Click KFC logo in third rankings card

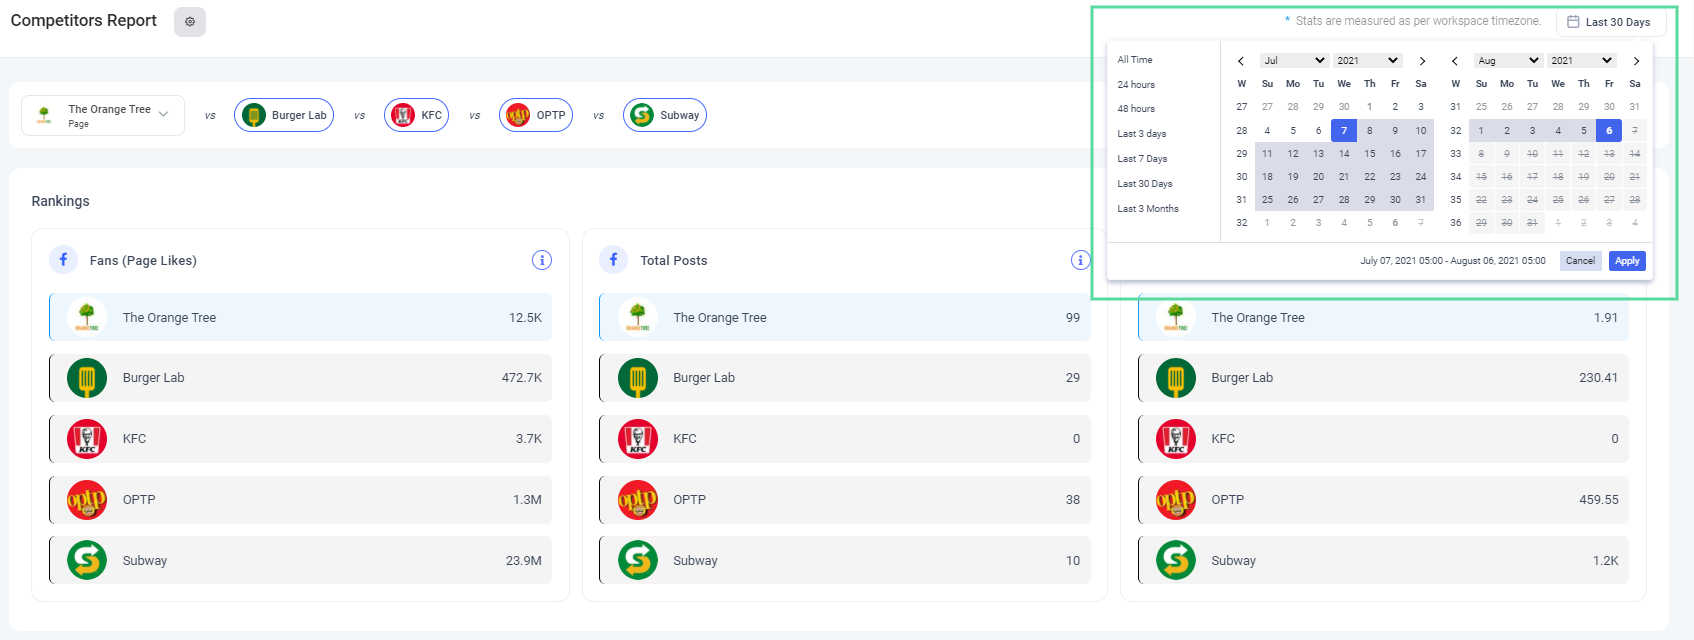(1176, 439)
